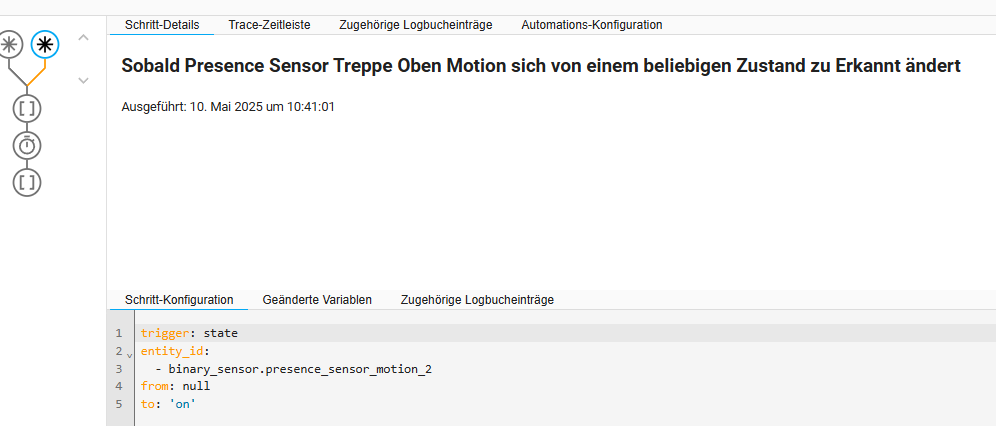Screen dimensions: 996x426
Task: Click the highlighted blue trigger asterisk node
Action: (45, 44)
